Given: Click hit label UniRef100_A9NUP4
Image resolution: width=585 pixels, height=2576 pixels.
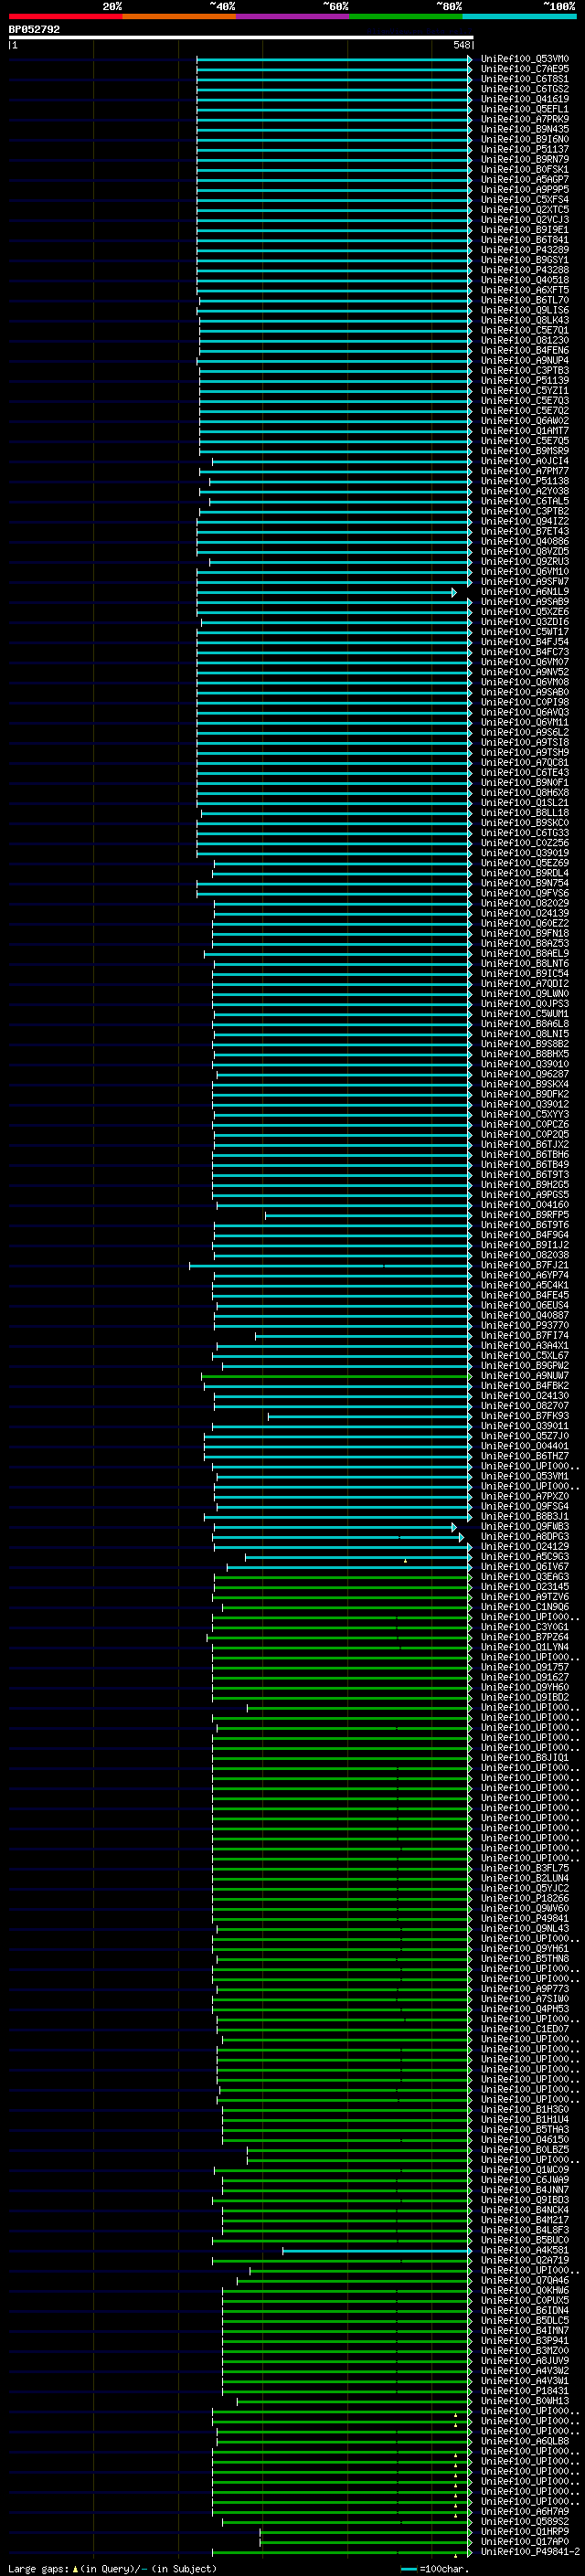Looking at the screenshot, I should click(x=524, y=361).
